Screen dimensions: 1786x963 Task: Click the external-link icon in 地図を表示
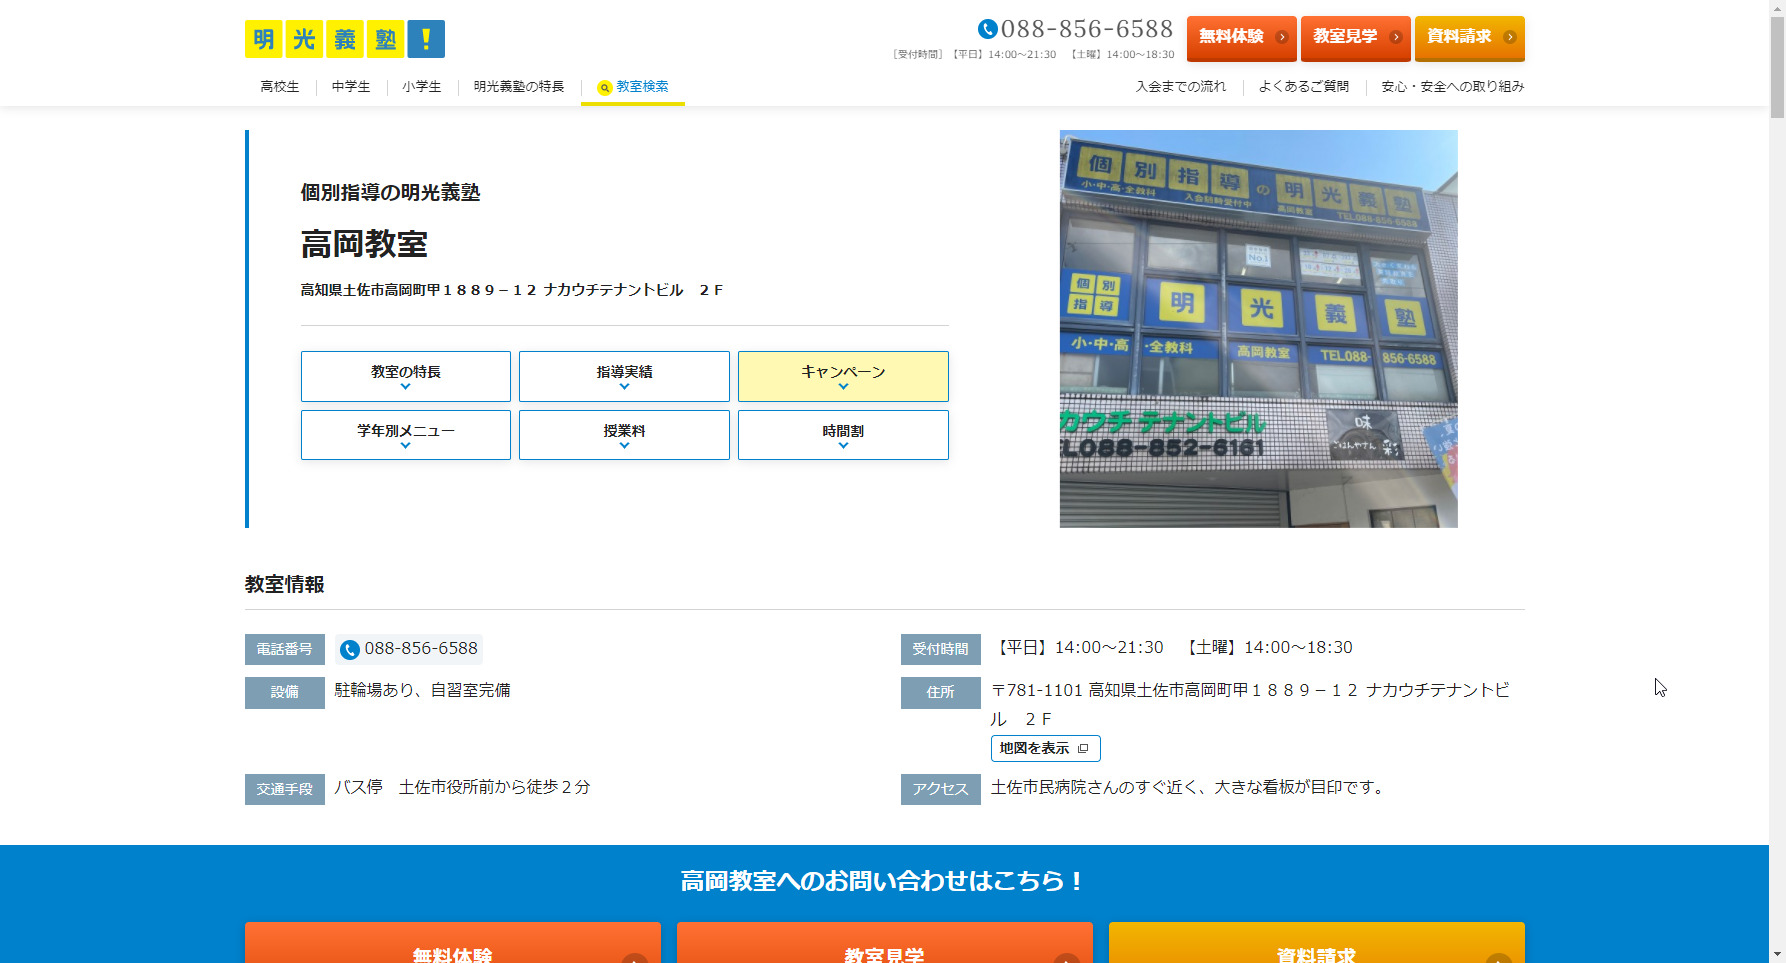tap(1083, 748)
